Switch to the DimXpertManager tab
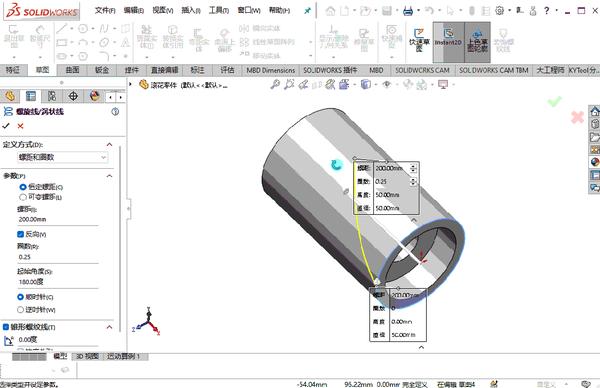The width and height of the screenshot is (600, 388). (73, 96)
